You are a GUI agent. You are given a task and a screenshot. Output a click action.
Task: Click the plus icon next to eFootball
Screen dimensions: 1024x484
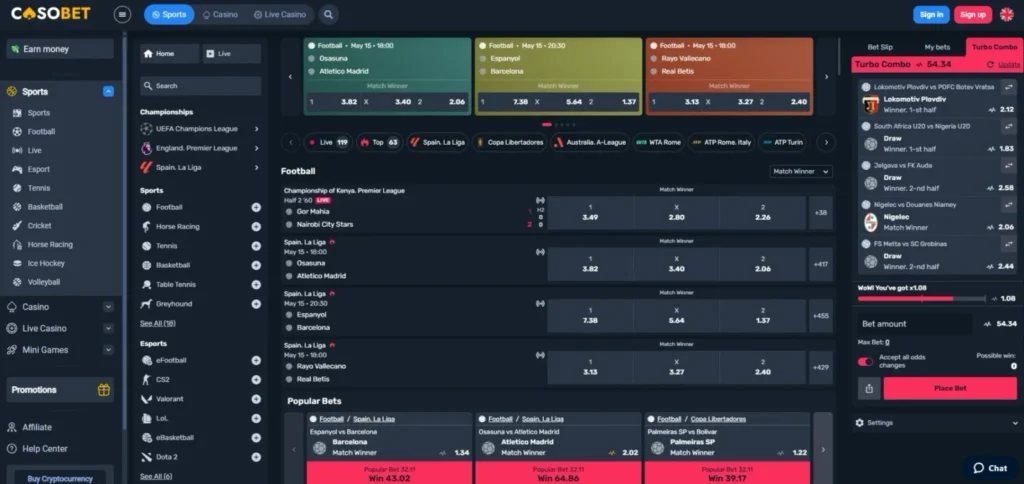(x=256, y=361)
